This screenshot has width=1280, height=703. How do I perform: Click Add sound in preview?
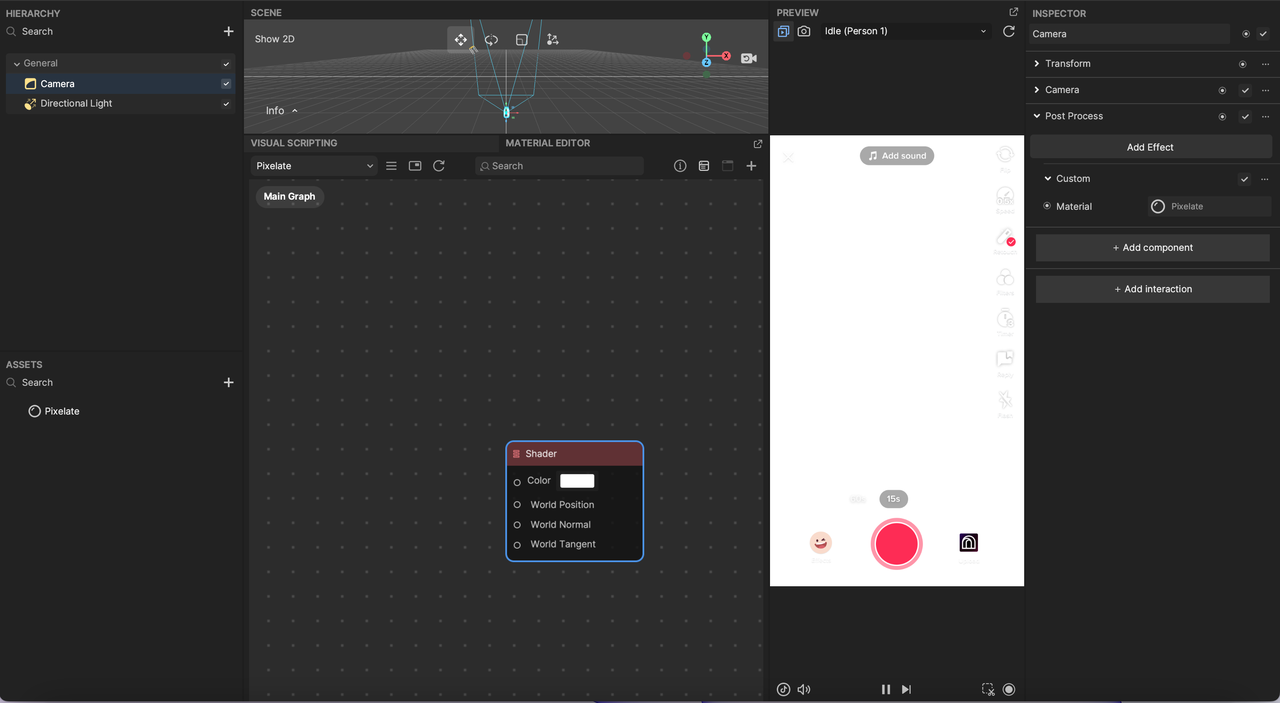point(897,156)
